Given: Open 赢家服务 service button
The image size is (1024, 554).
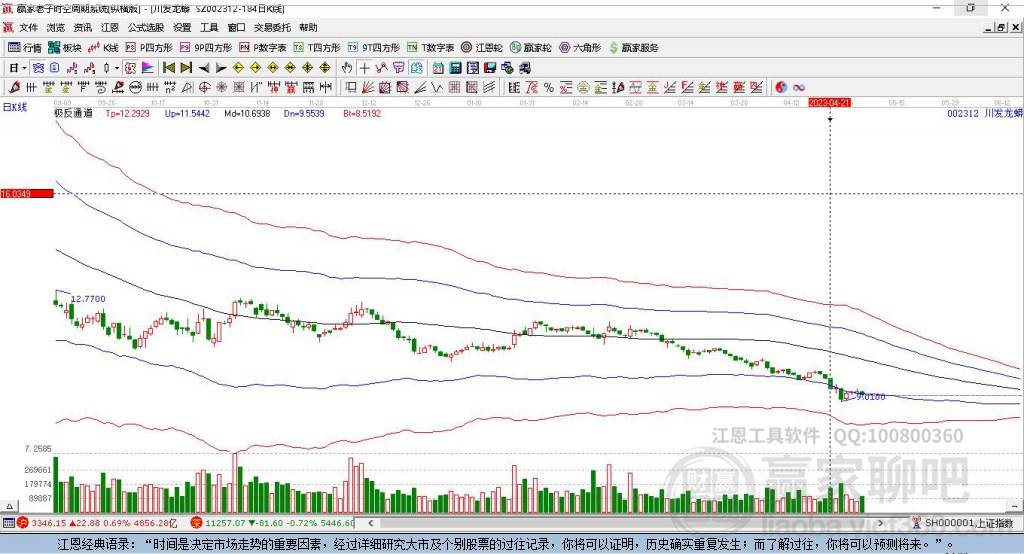Looking at the screenshot, I should [x=633, y=48].
